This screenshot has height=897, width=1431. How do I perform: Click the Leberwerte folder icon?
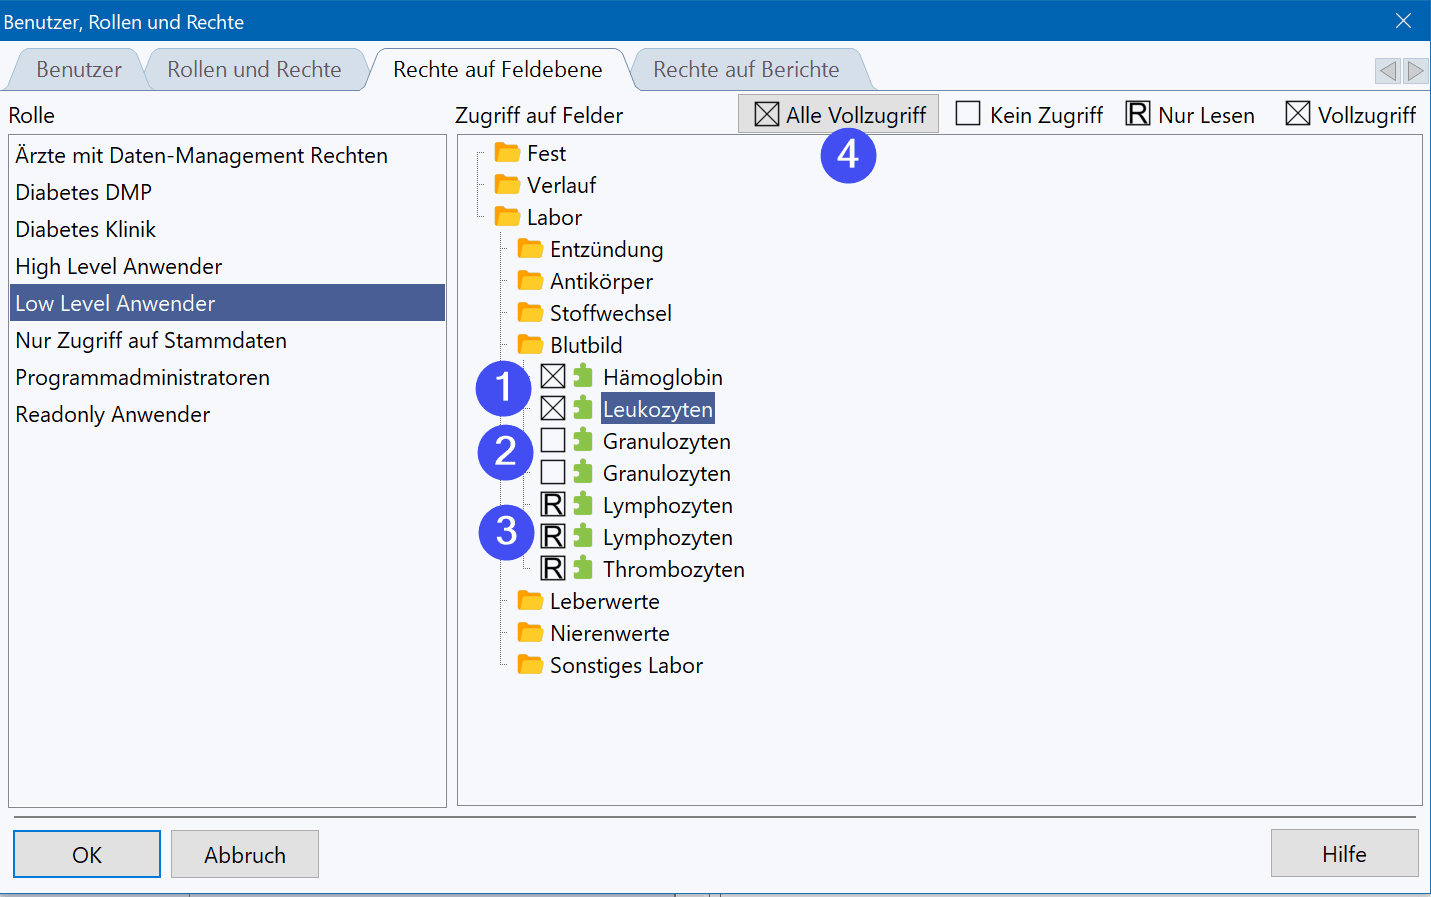pos(530,601)
